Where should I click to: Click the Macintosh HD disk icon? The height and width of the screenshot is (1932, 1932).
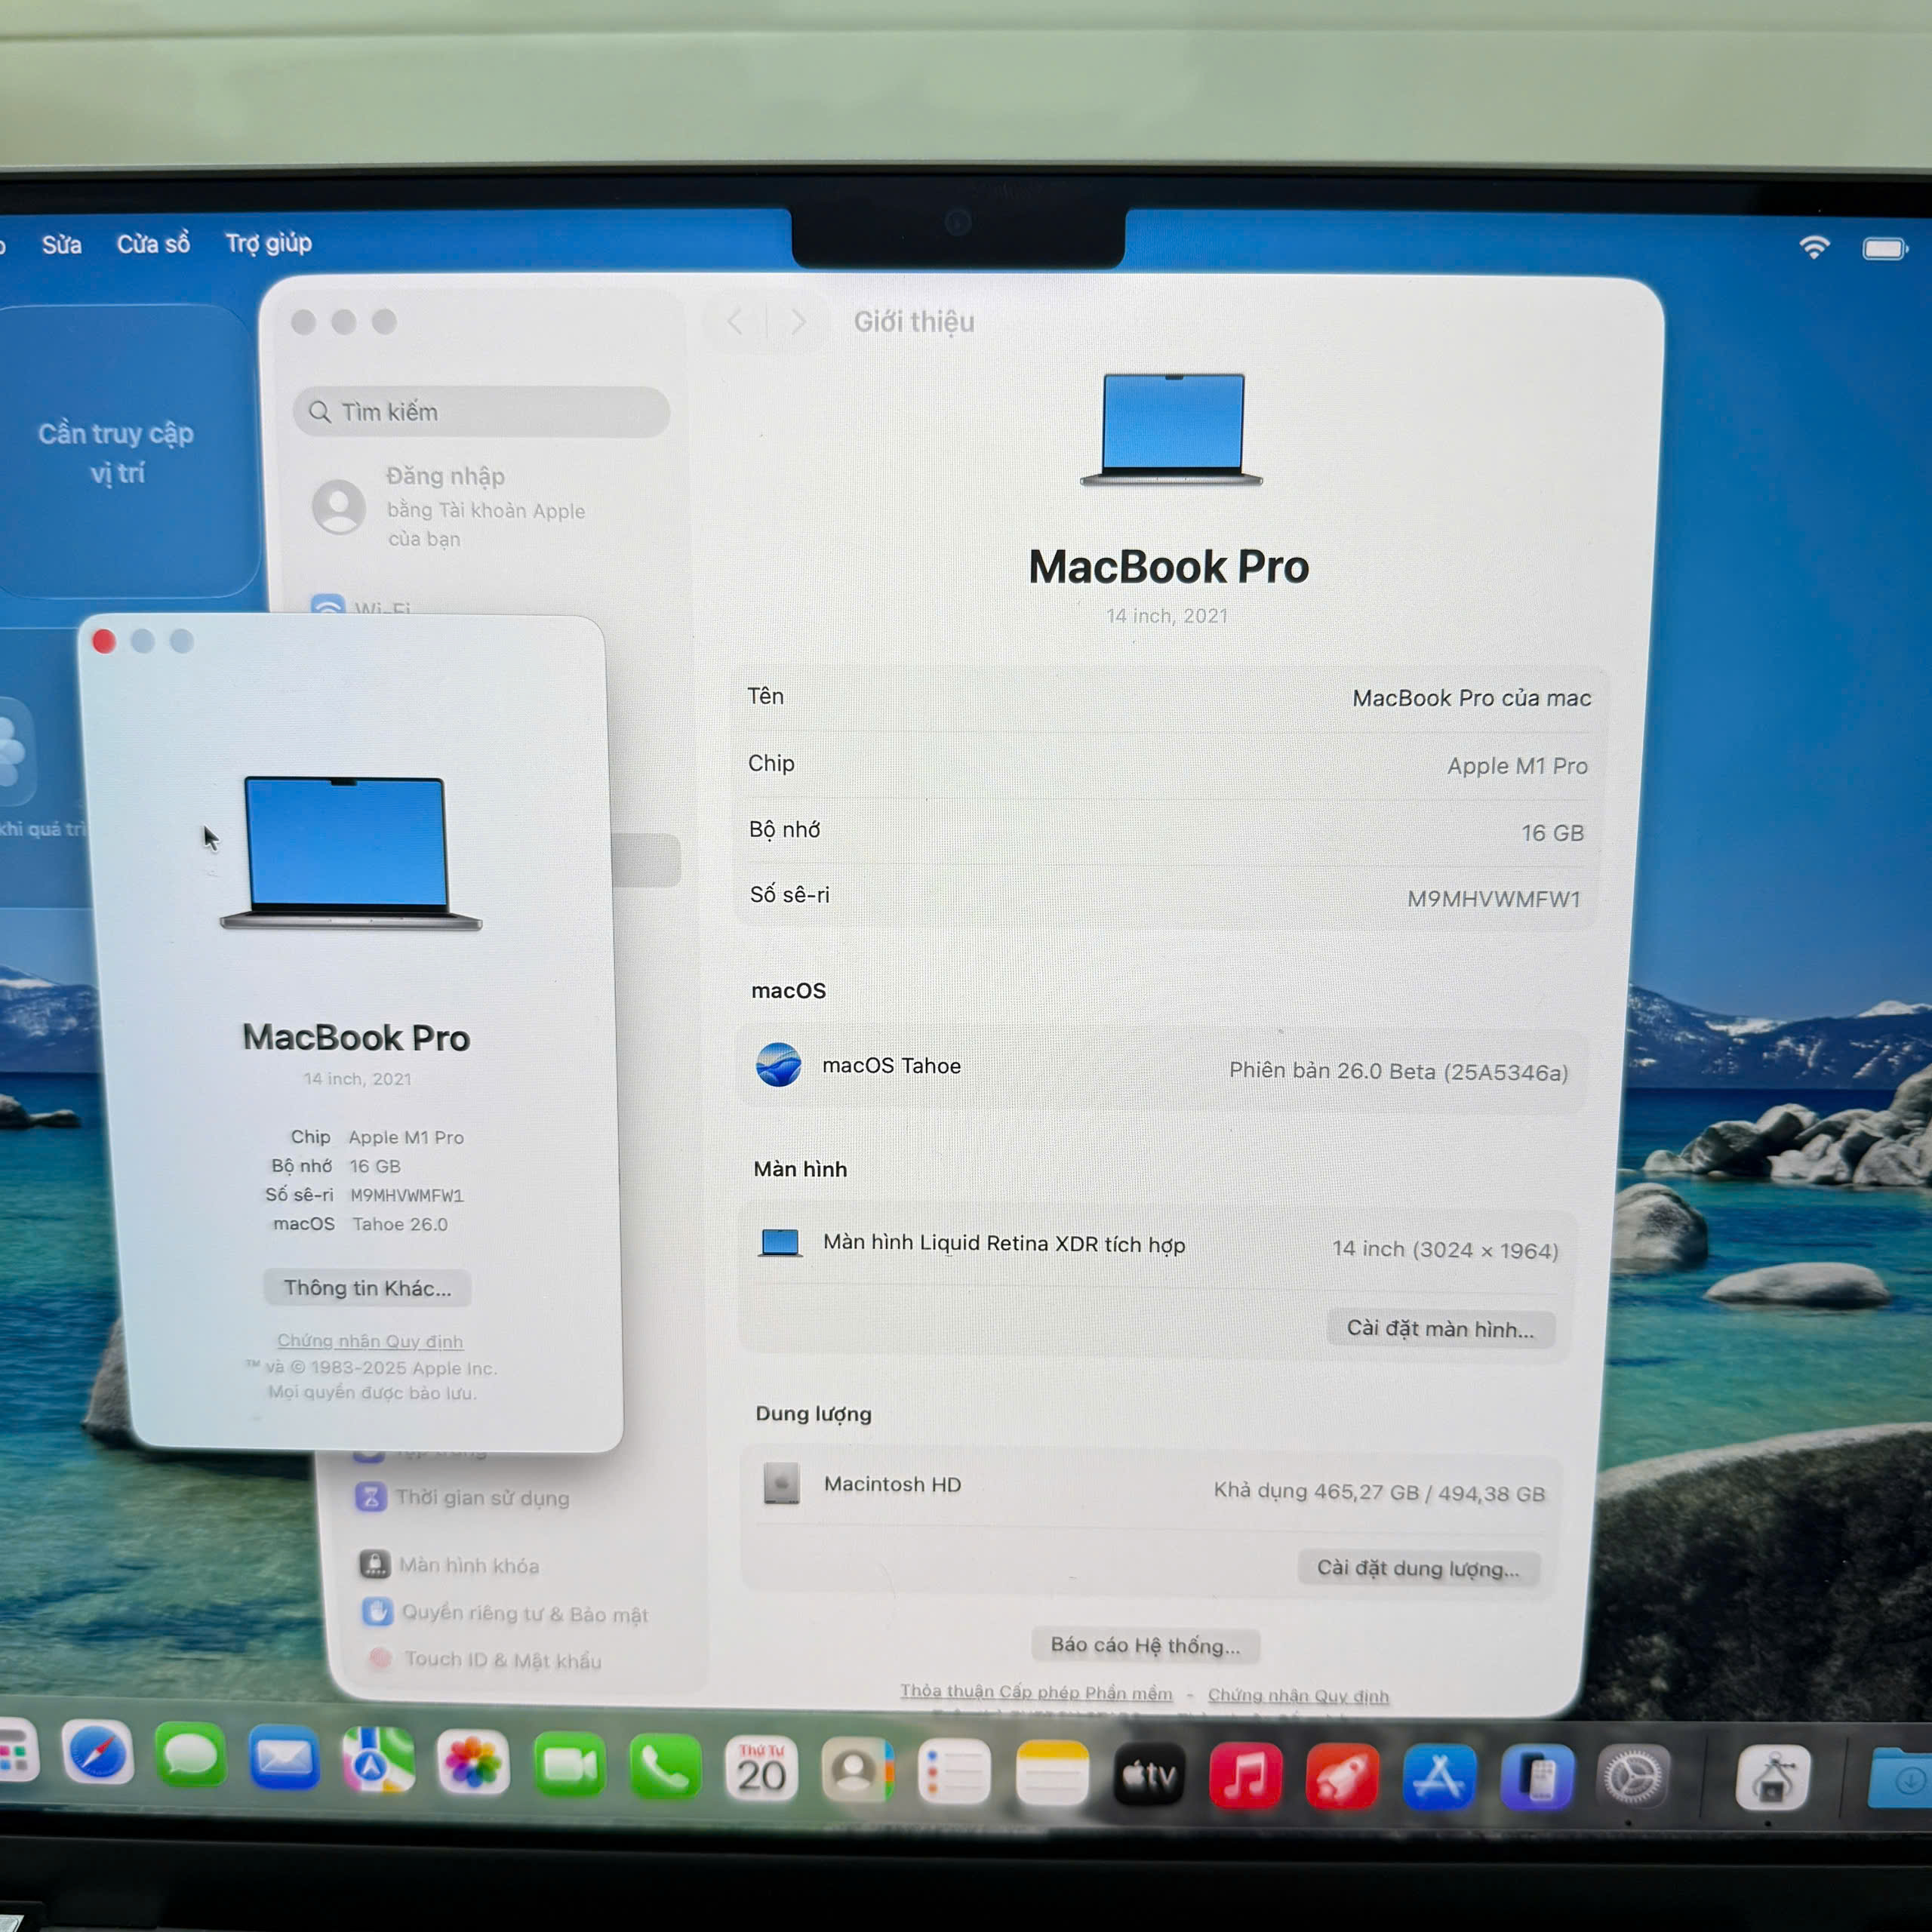pyautogui.click(x=781, y=1483)
